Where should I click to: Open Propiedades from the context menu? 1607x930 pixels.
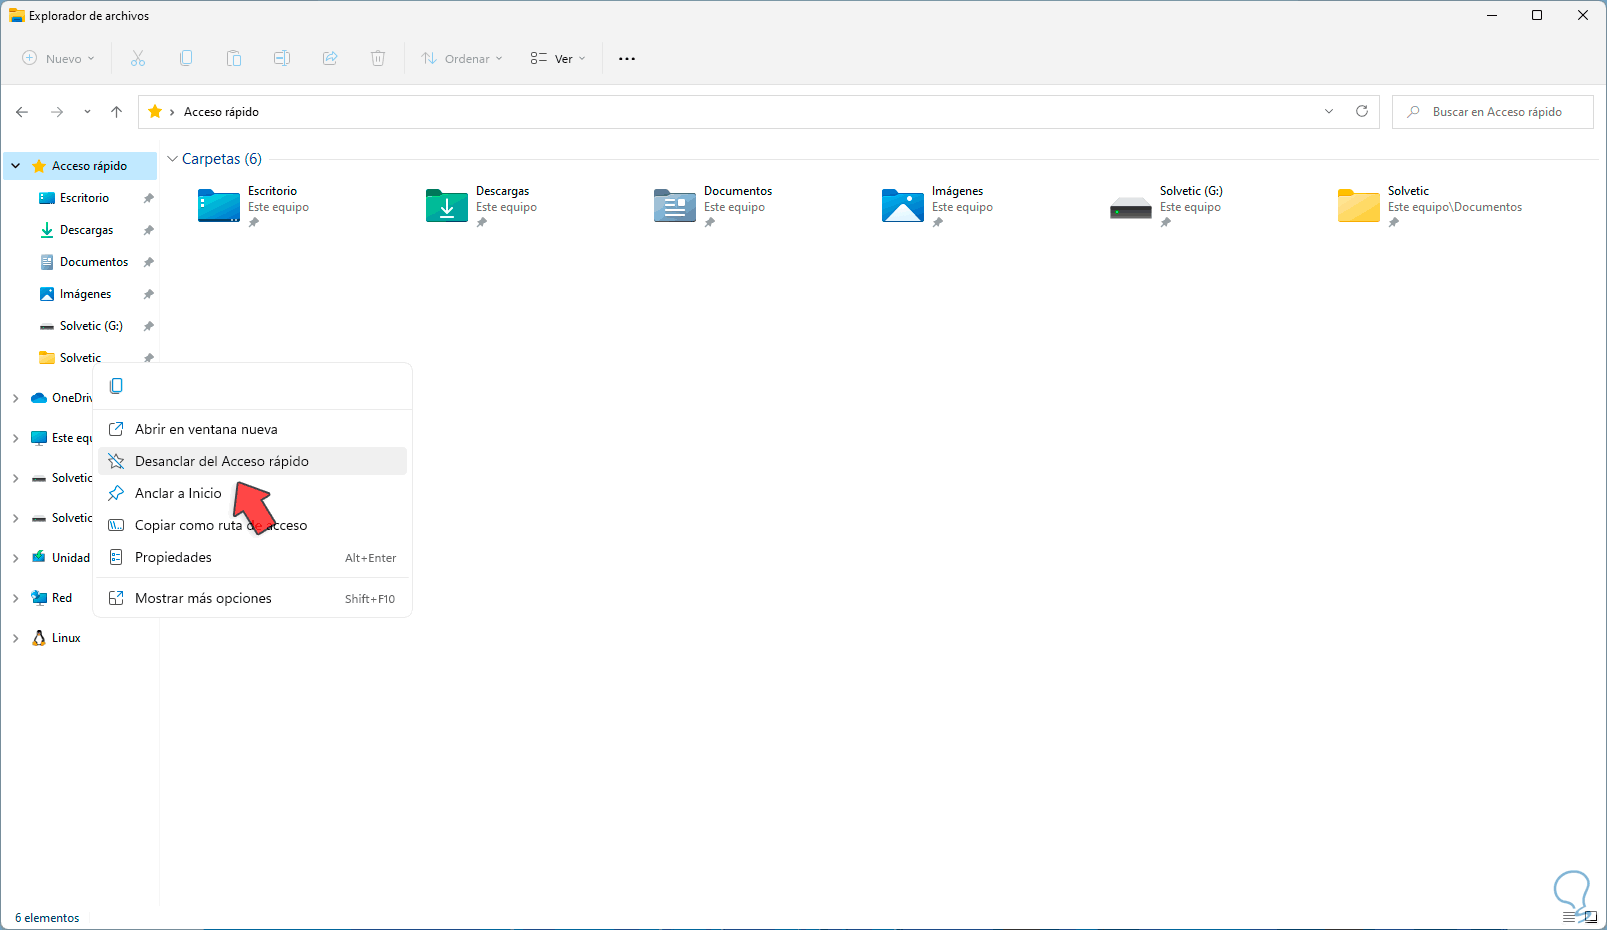pos(252,557)
